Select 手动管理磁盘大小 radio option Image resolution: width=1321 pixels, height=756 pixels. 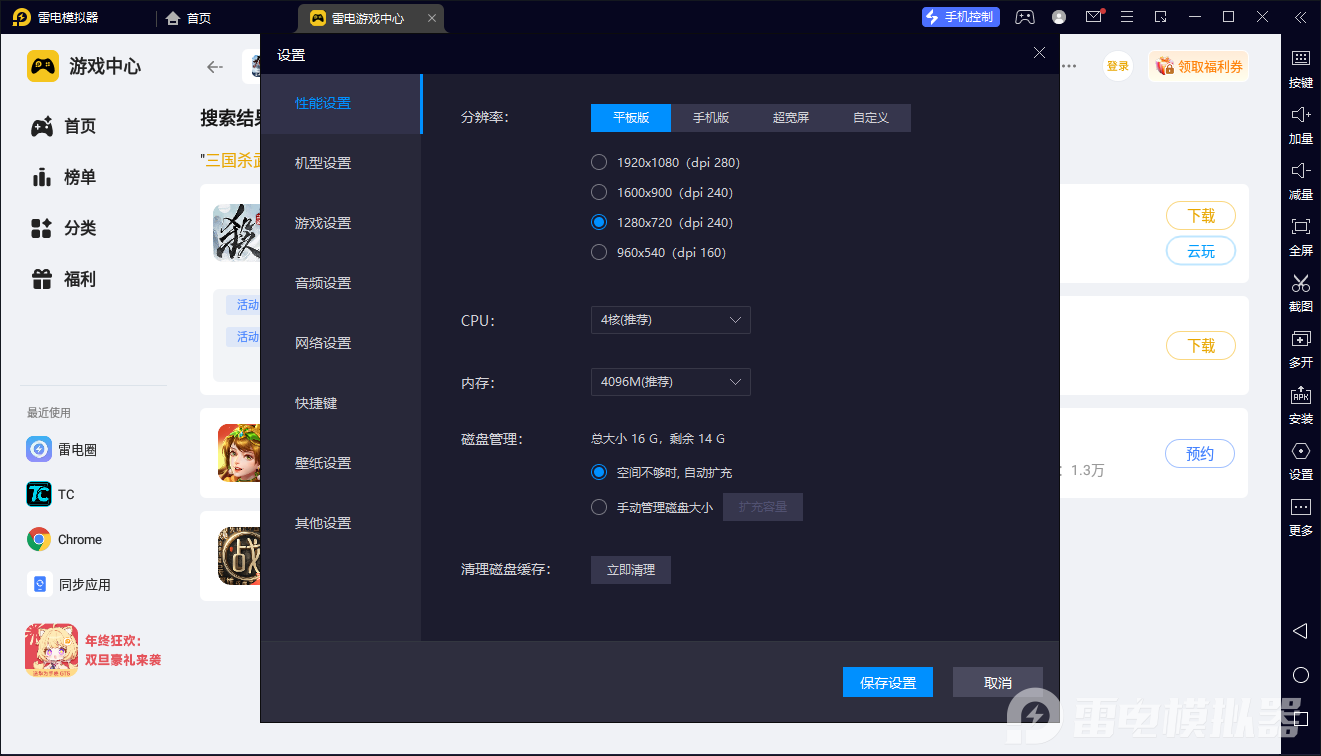point(599,507)
